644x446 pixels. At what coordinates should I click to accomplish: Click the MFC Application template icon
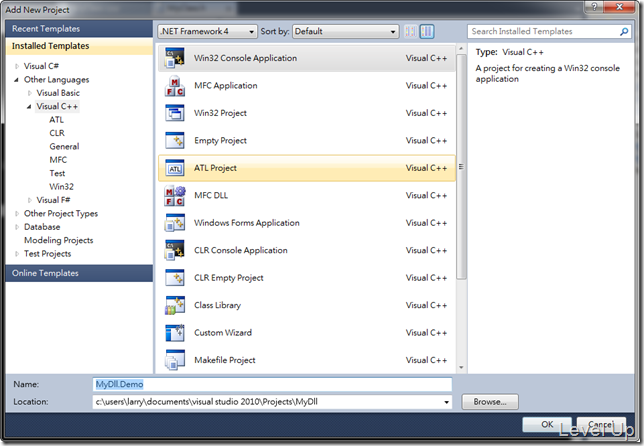(x=175, y=85)
